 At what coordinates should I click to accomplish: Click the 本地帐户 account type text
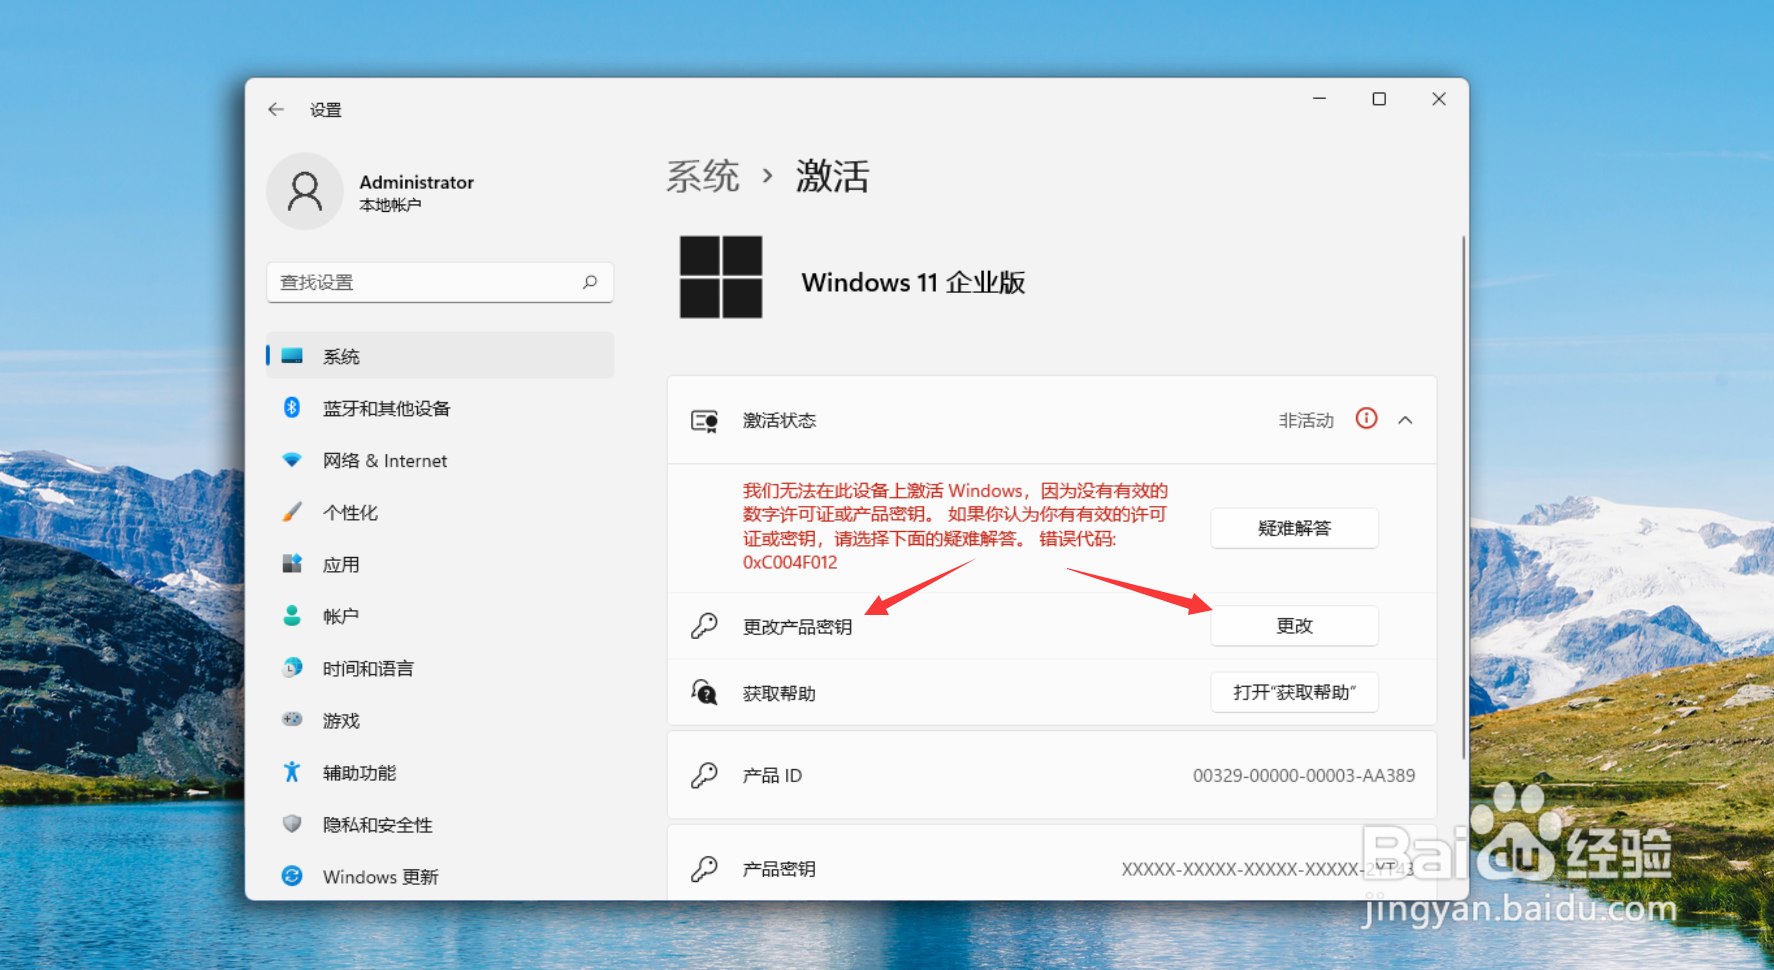pos(390,205)
